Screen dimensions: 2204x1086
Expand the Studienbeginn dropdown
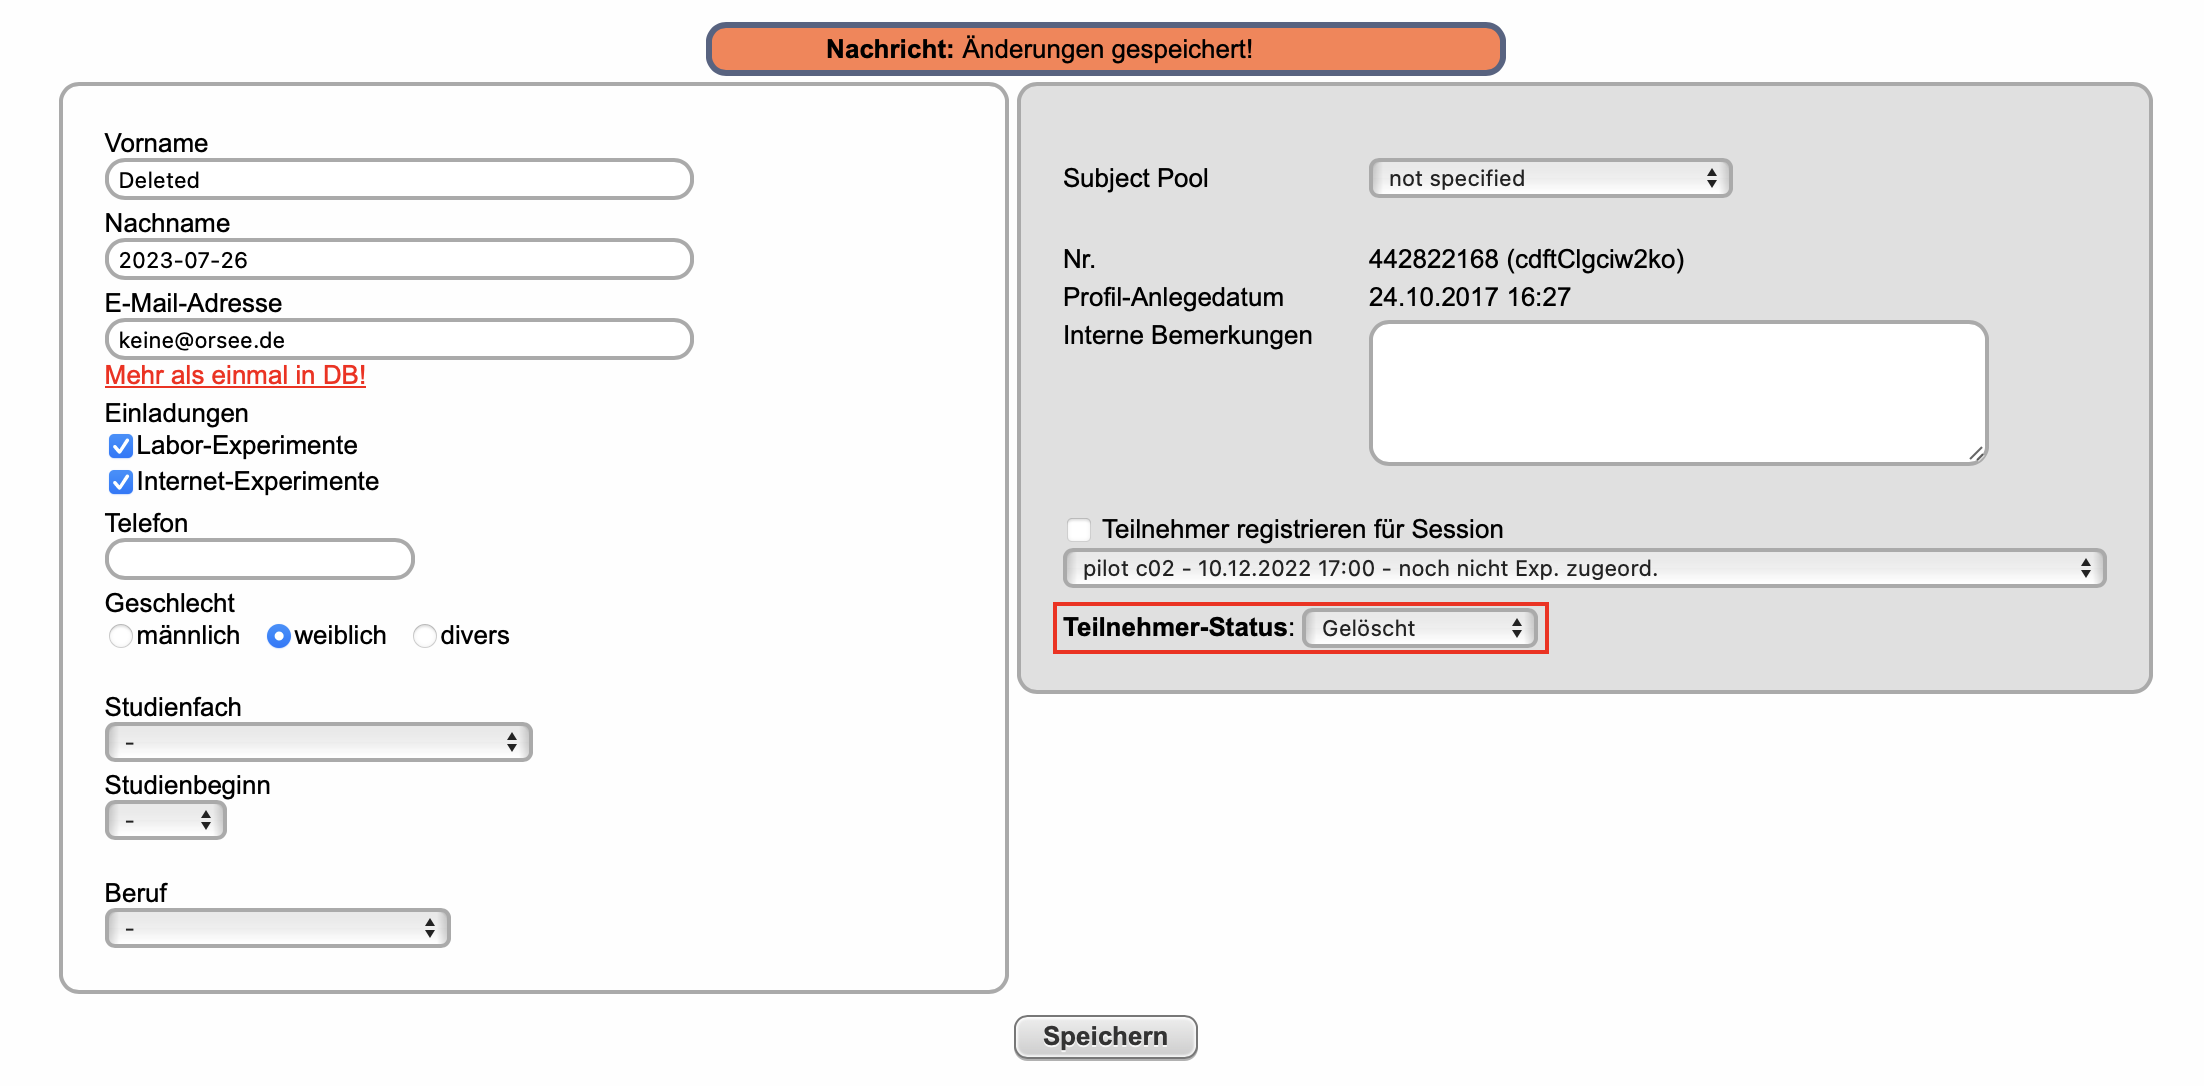166,820
